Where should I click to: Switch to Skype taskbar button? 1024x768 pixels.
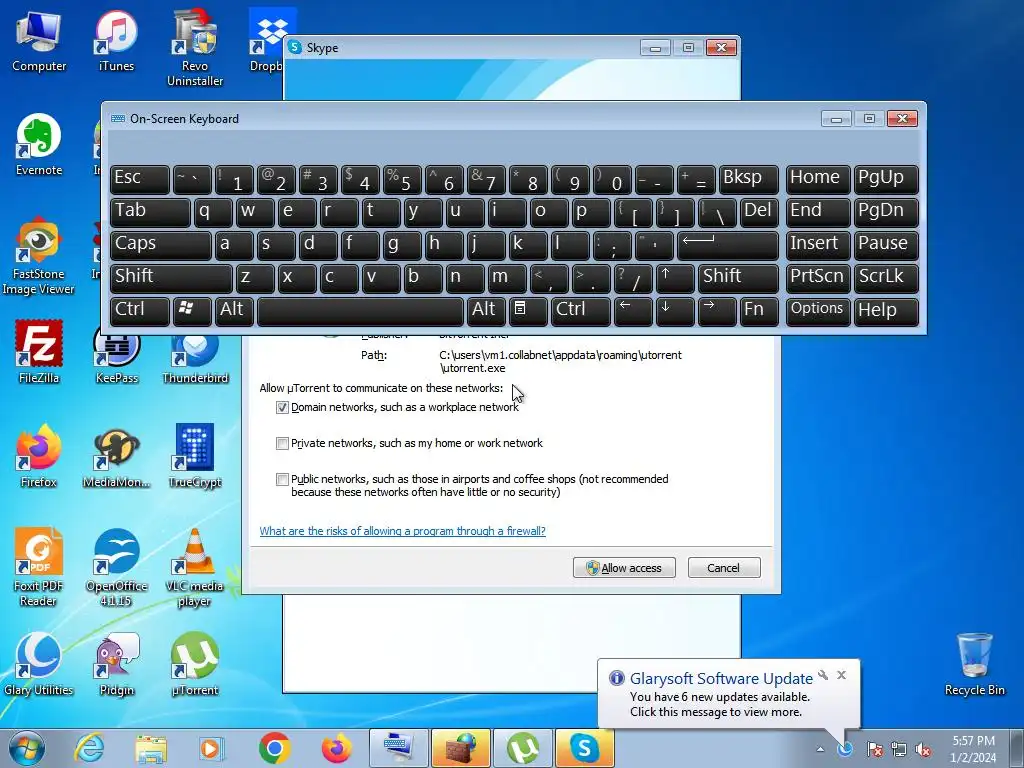click(x=584, y=748)
